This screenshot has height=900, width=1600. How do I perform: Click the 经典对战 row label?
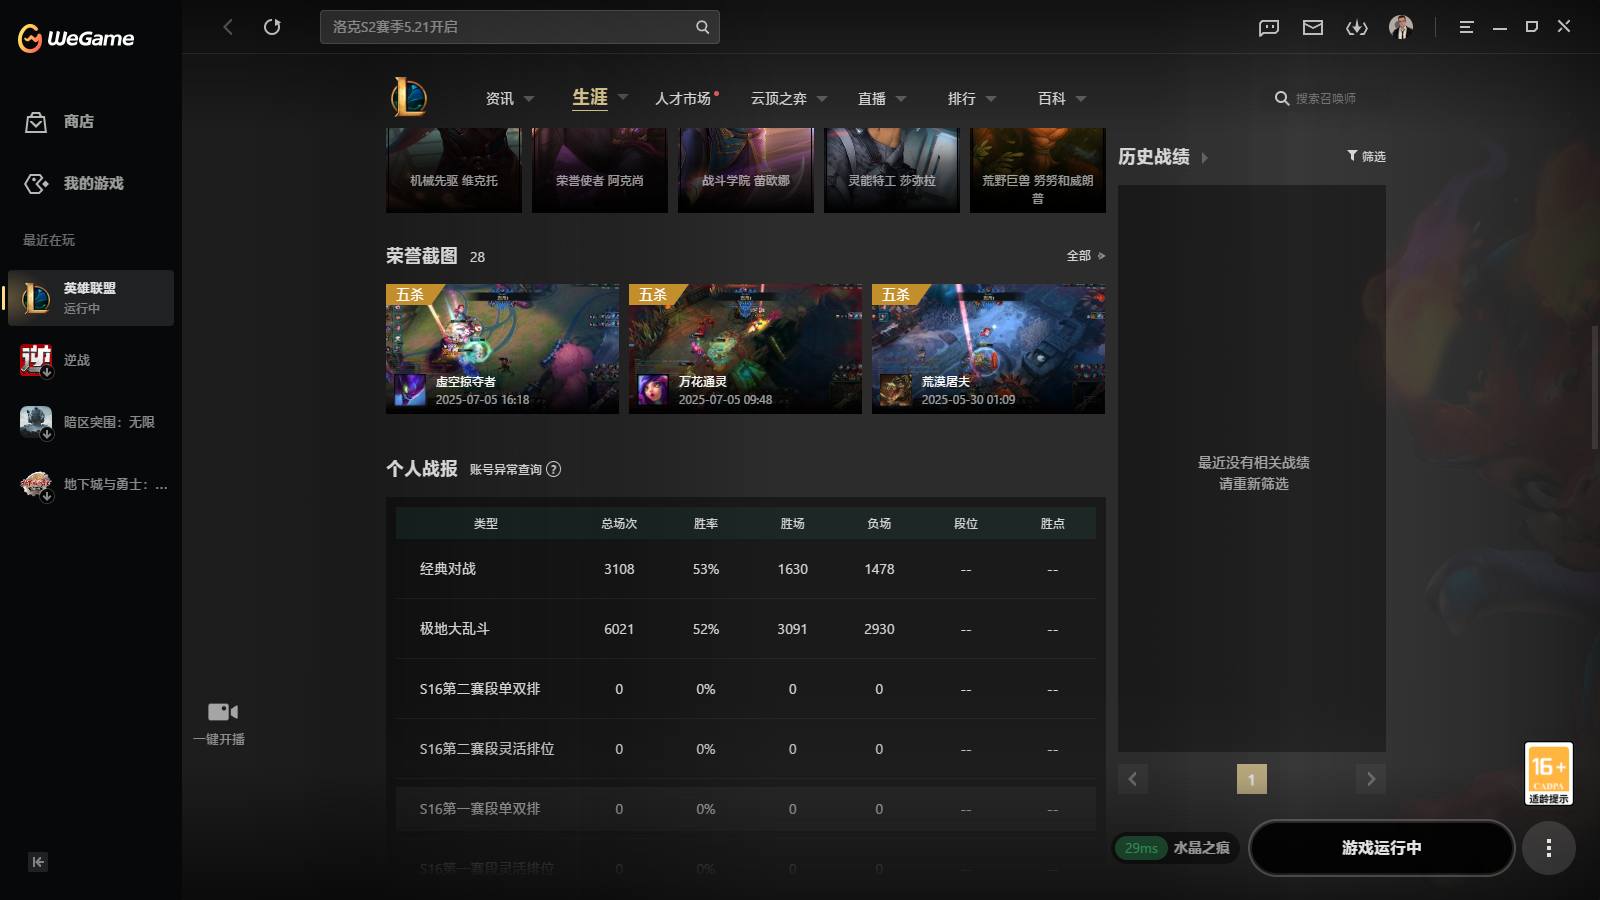click(x=448, y=569)
